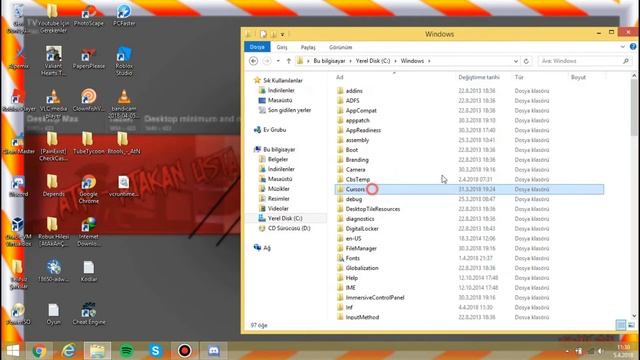Viewport: 640px width, 360px height.
Task: Open the Görünüm ribbon tab
Action: point(340,47)
